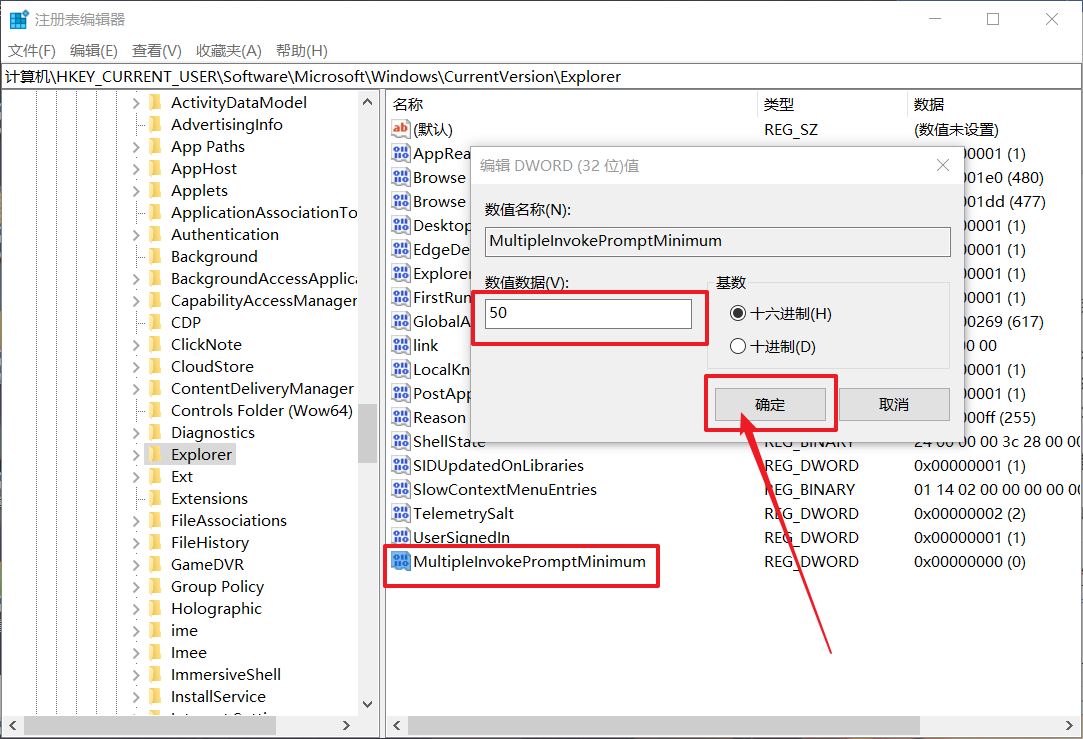This screenshot has width=1083, height=739.
Task: Open the 文件(F) menu
Action: point(32,51)
